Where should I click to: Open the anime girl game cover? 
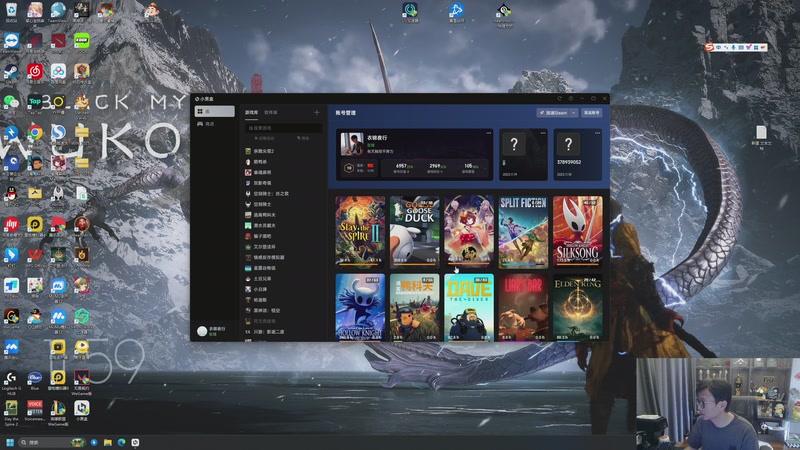click(469, 231)
